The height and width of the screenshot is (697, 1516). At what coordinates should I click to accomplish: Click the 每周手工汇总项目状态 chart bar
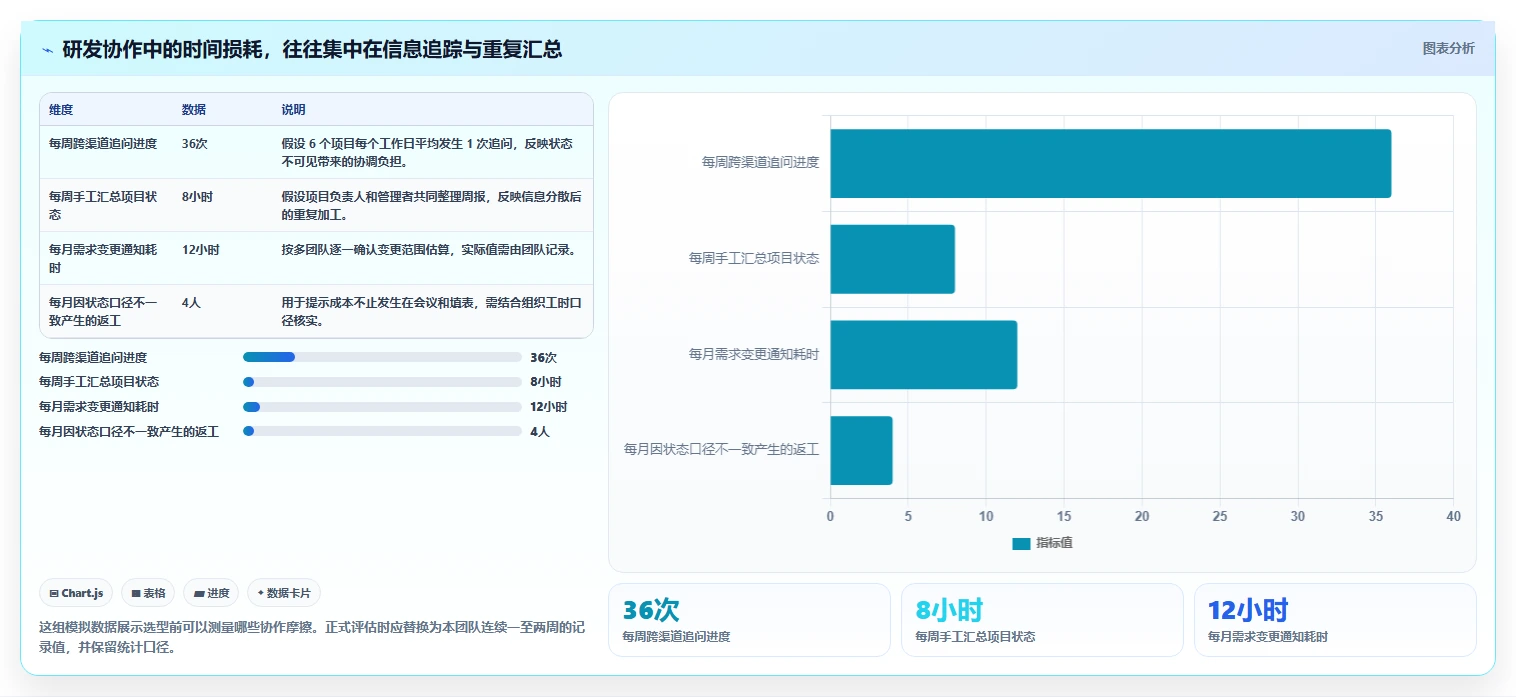pos(892,259)
